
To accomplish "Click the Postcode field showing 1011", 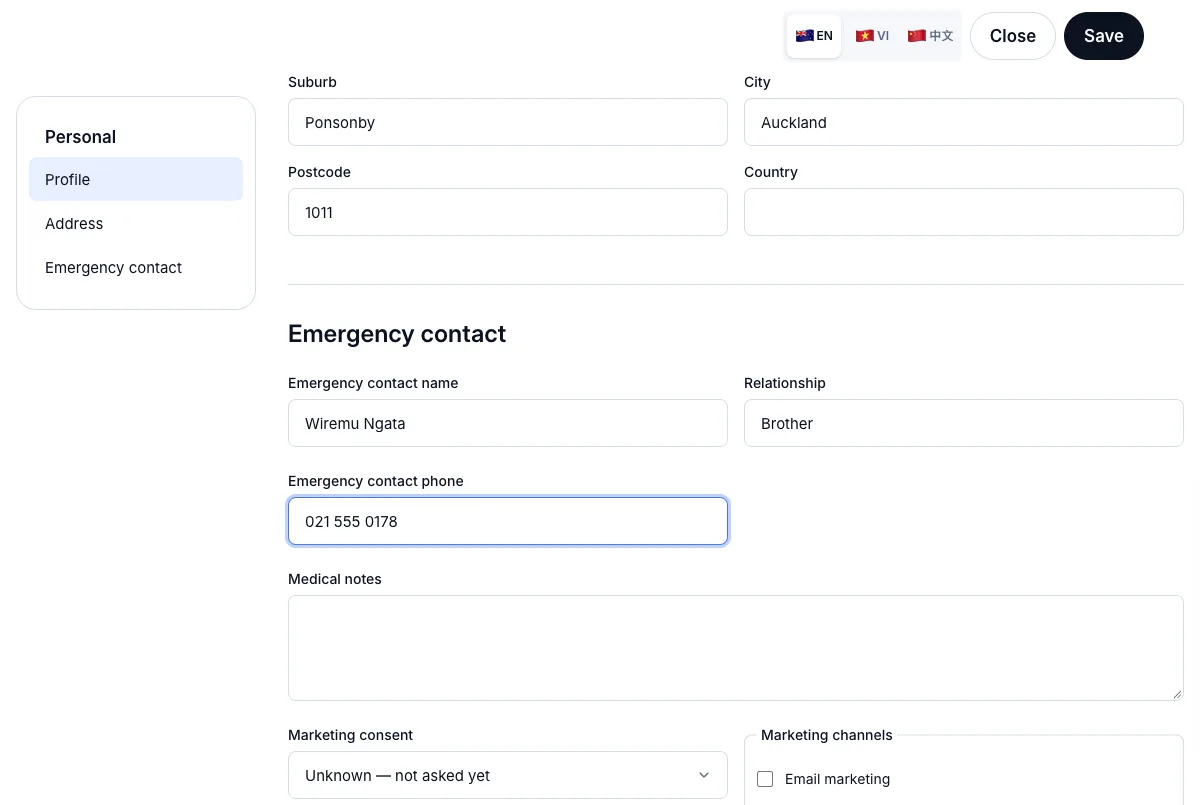I will [x=508, y=212].
